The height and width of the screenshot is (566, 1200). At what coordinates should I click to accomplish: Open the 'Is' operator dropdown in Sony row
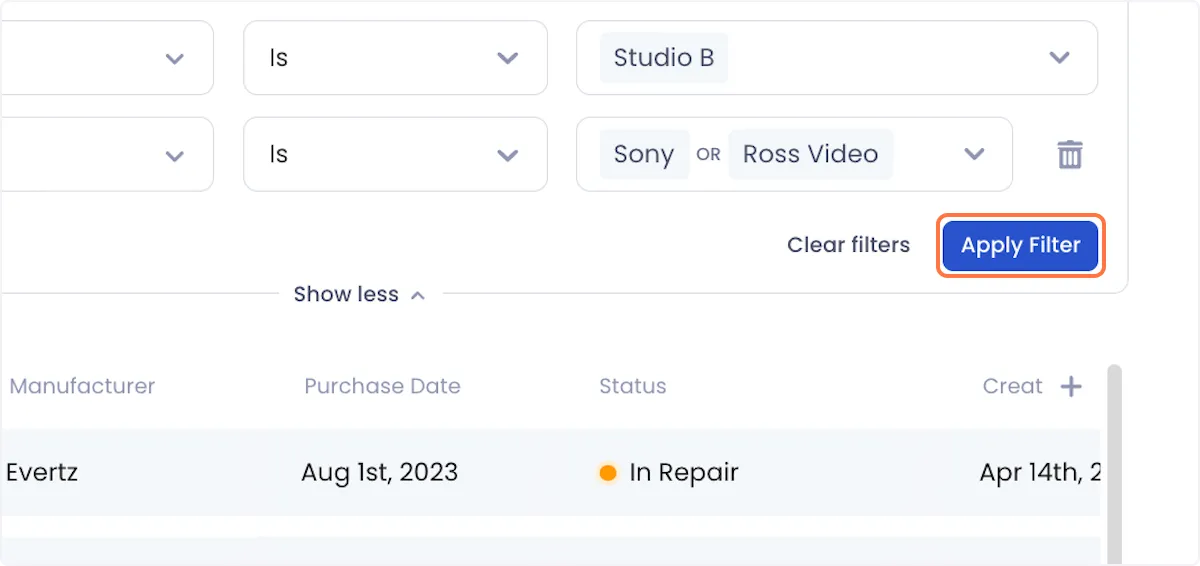(x=395, y=154)
